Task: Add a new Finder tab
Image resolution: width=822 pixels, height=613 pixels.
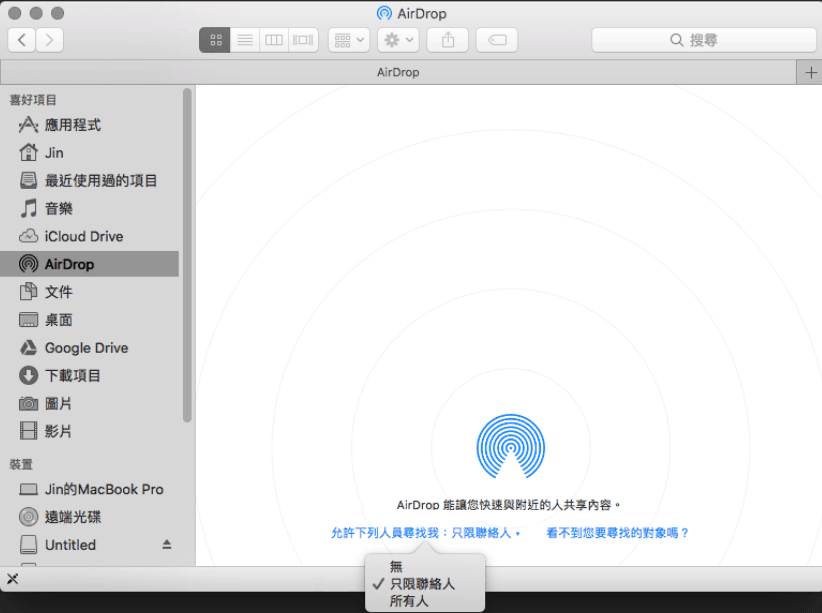Action: click(x=810, y=72)
